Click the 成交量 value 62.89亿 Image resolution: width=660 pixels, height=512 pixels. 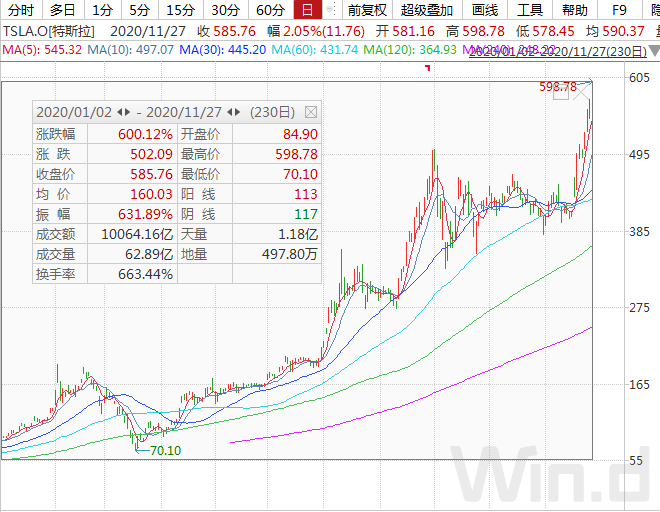(x=149, y=254)
